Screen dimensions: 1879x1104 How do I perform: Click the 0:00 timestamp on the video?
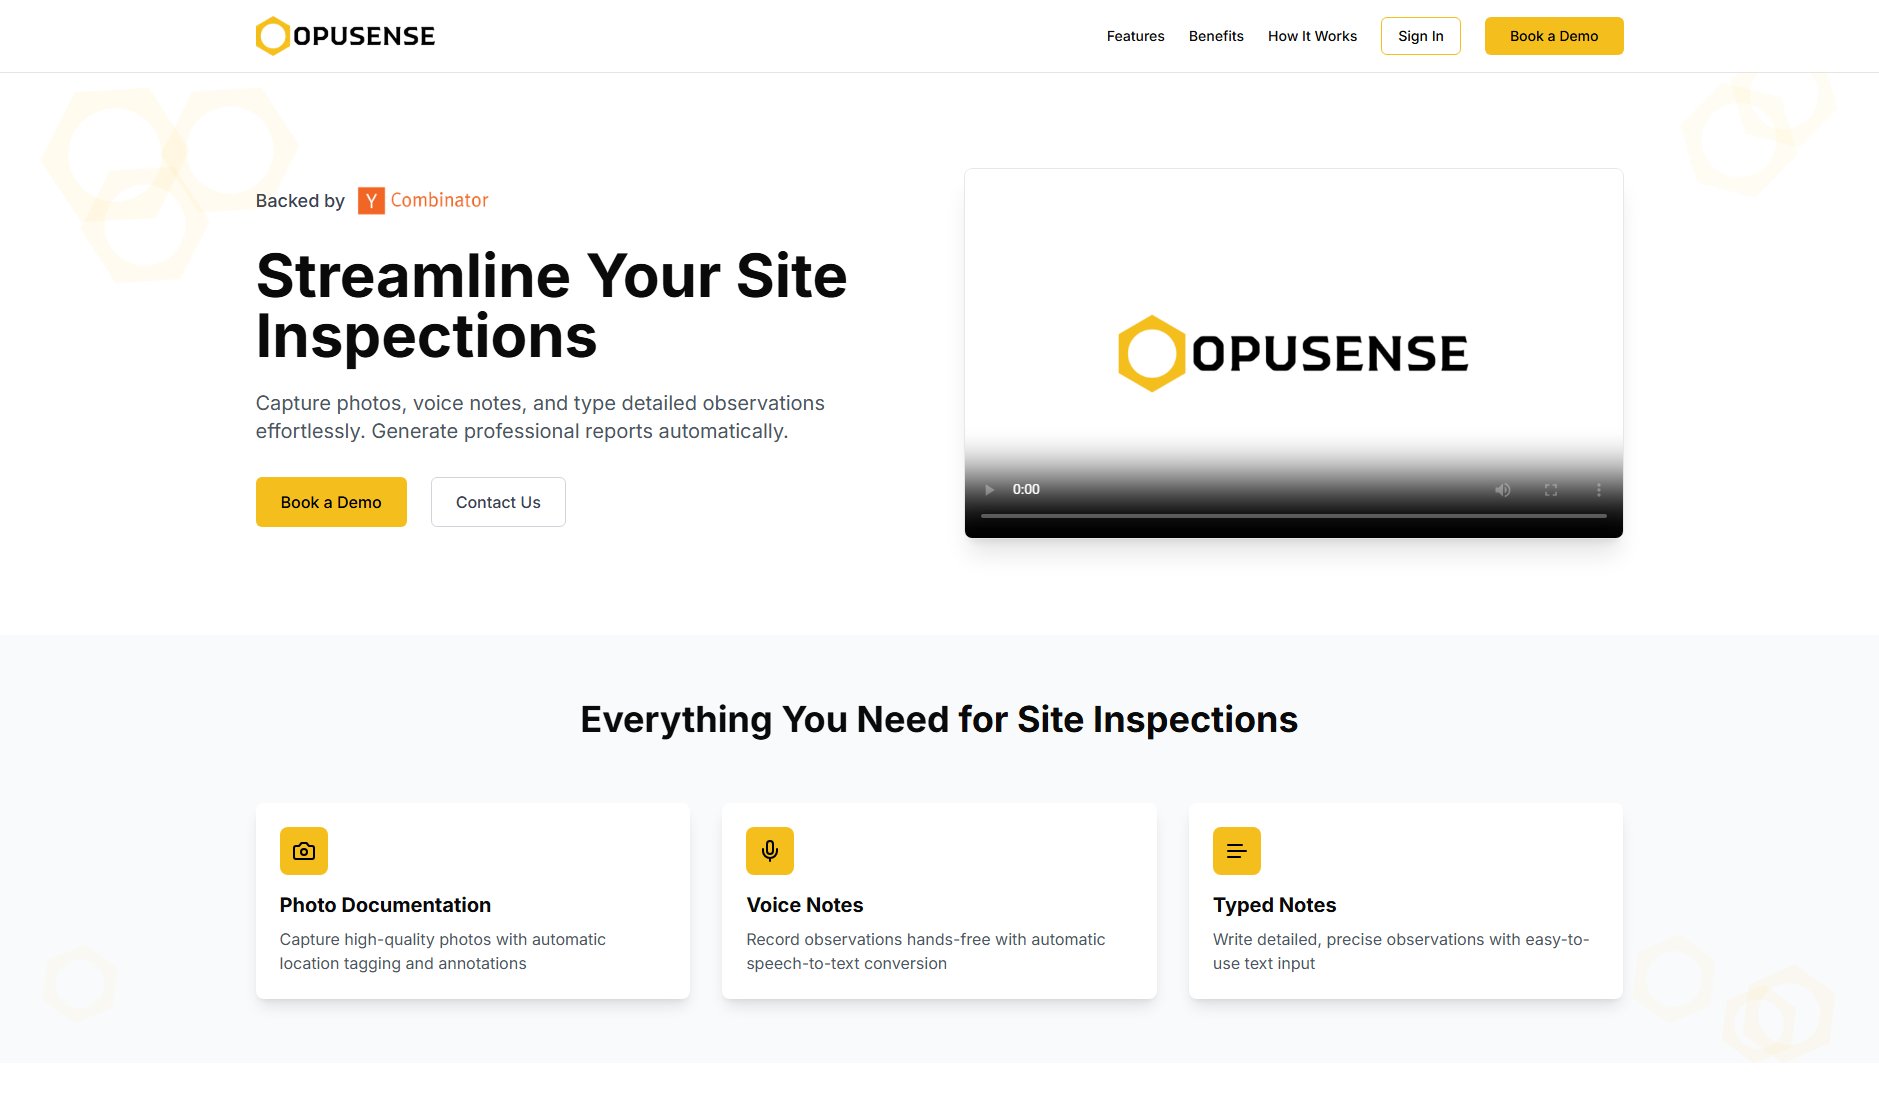click(1026, 489)
